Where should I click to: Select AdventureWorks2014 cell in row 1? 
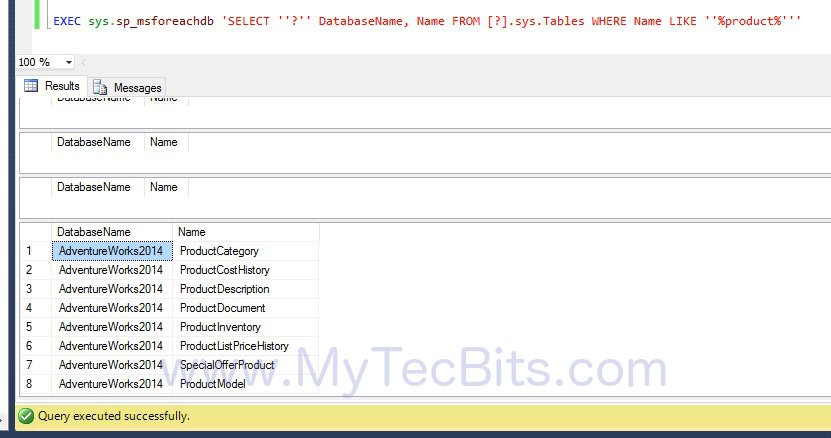click(112, 251)
